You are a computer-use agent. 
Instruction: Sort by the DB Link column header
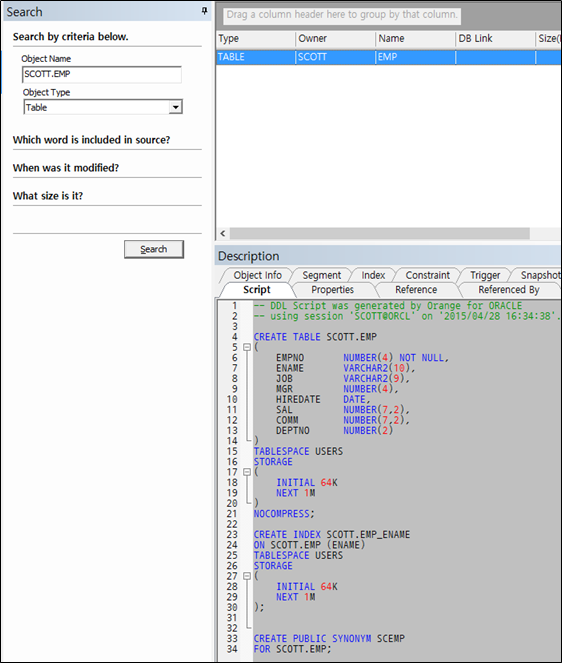pyautogui.click(x=495, y=38)
